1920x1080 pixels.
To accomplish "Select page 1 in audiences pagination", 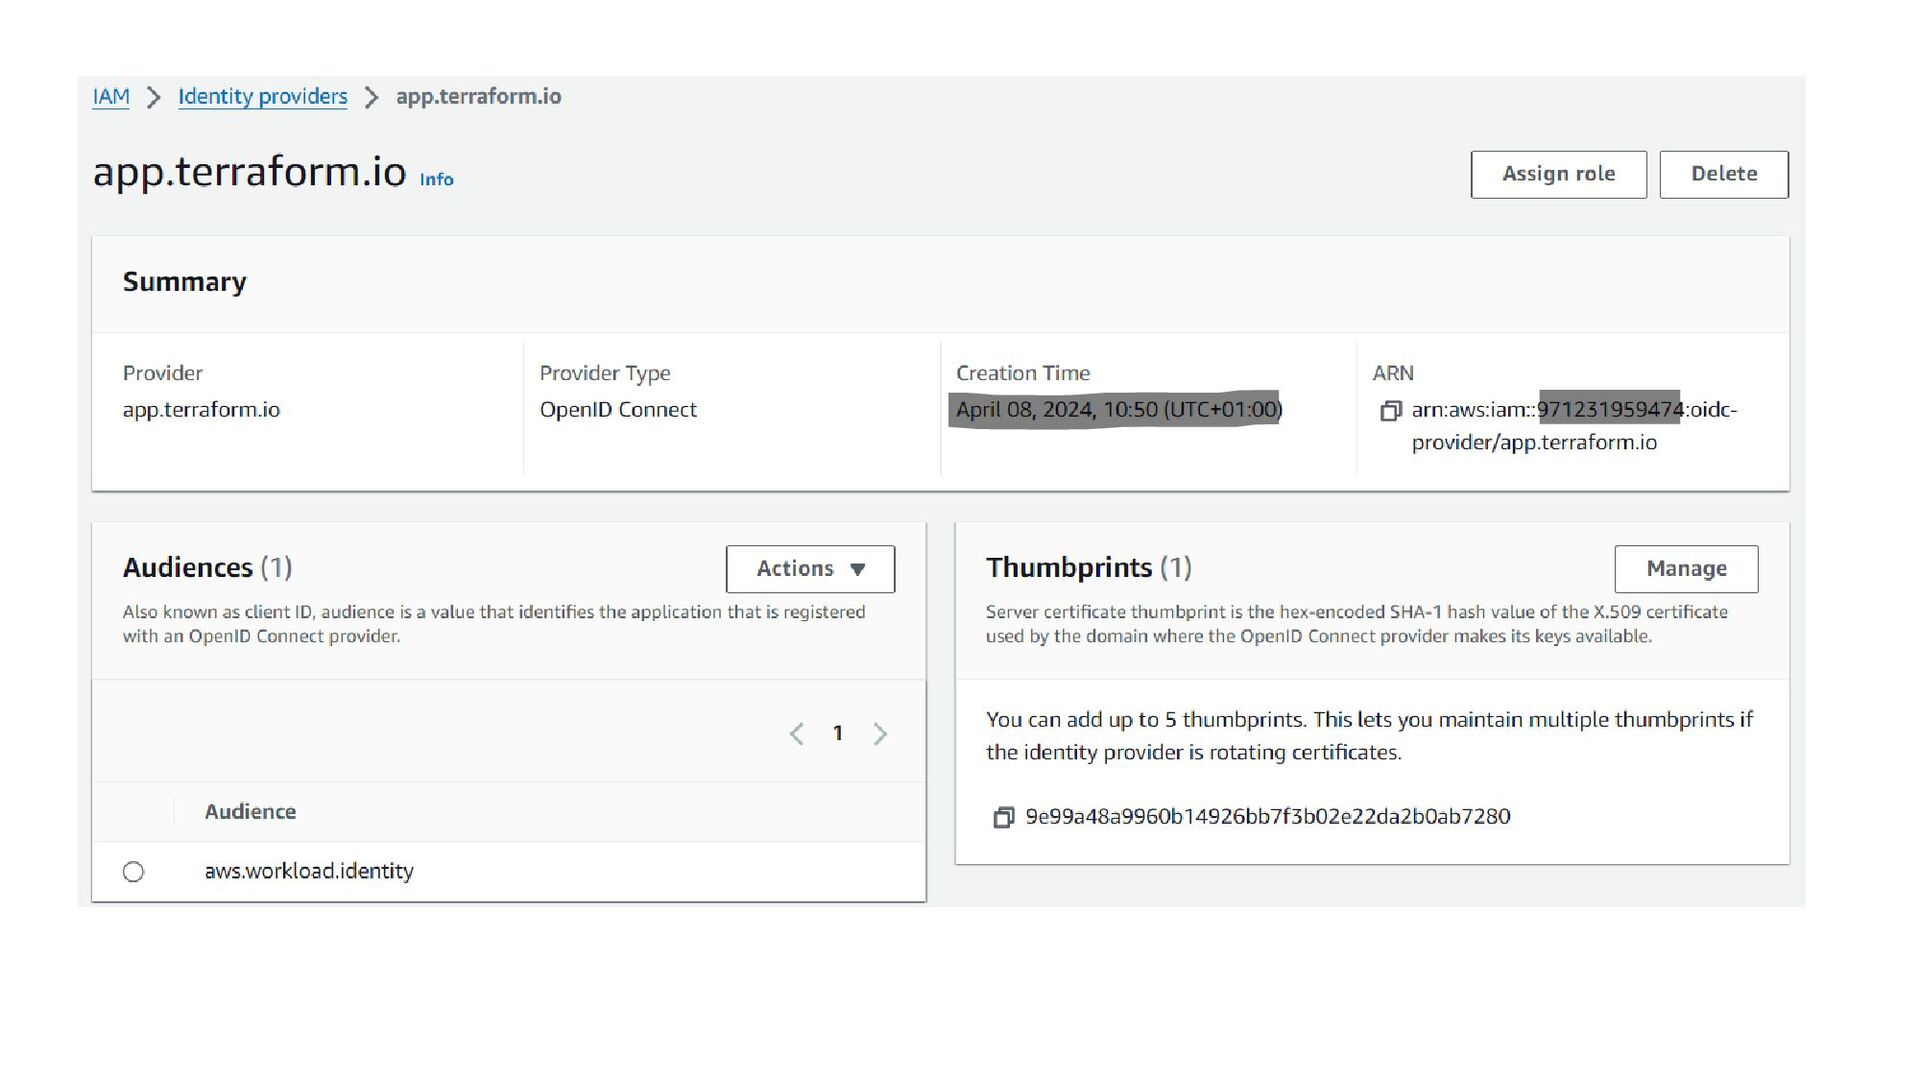I will pyautogui.click(x=838, y=733).
